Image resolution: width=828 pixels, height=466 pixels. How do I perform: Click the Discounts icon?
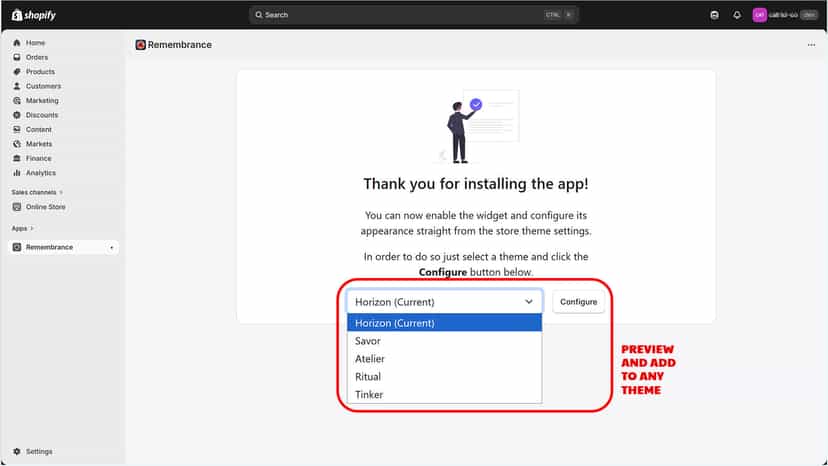17,115
